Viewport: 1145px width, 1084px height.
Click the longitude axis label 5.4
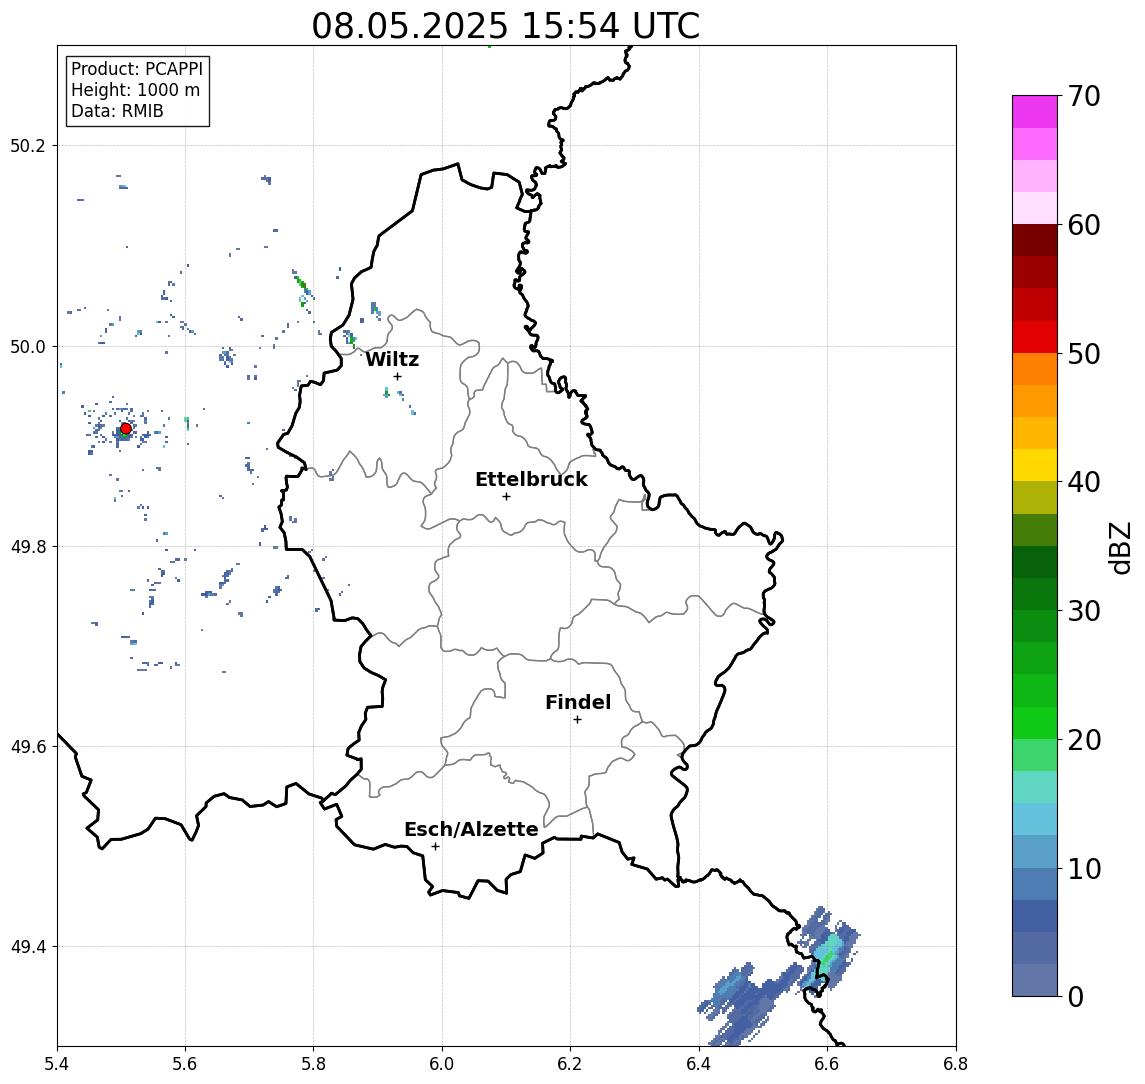(57, 1064)
